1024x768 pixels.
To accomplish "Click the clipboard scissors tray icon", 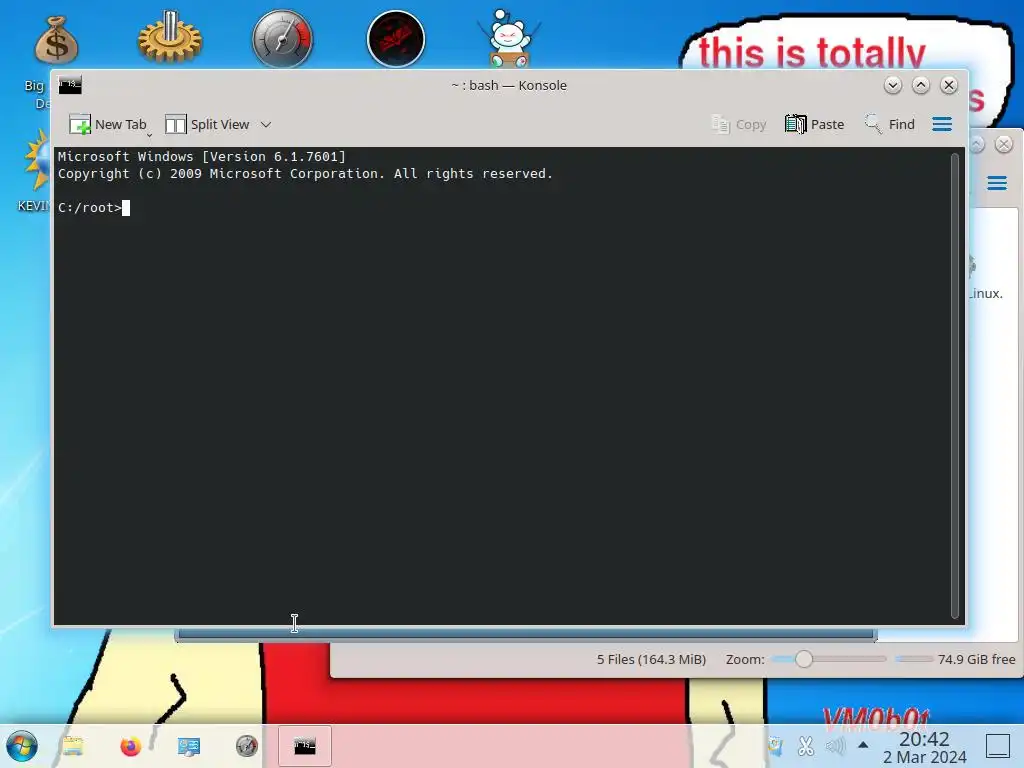I will coord(806,745).
